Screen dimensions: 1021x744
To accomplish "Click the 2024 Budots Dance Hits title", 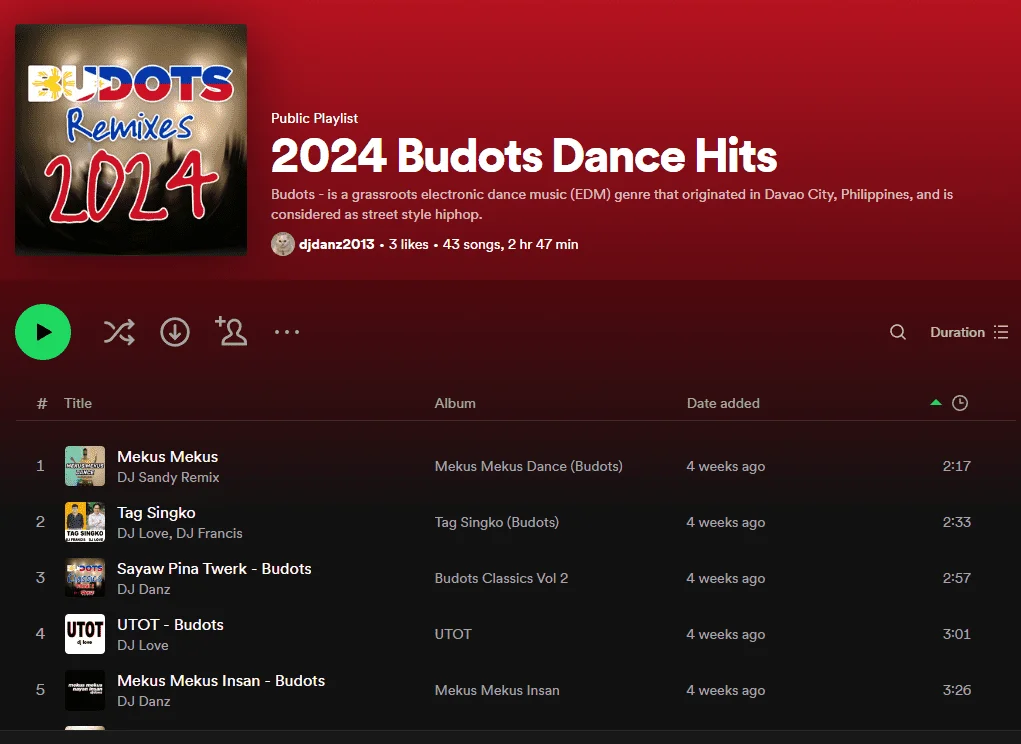I will point(524,156).
